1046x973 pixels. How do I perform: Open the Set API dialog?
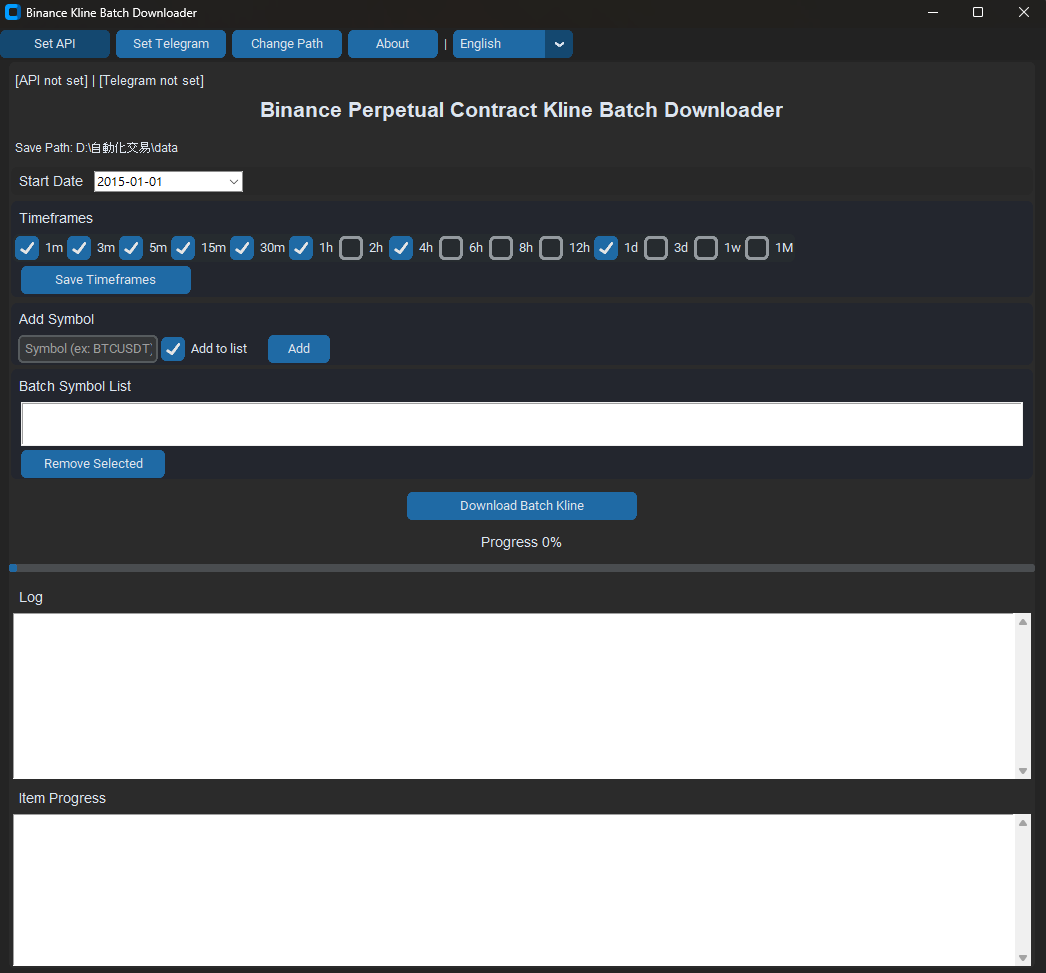(x=55, y=44)
